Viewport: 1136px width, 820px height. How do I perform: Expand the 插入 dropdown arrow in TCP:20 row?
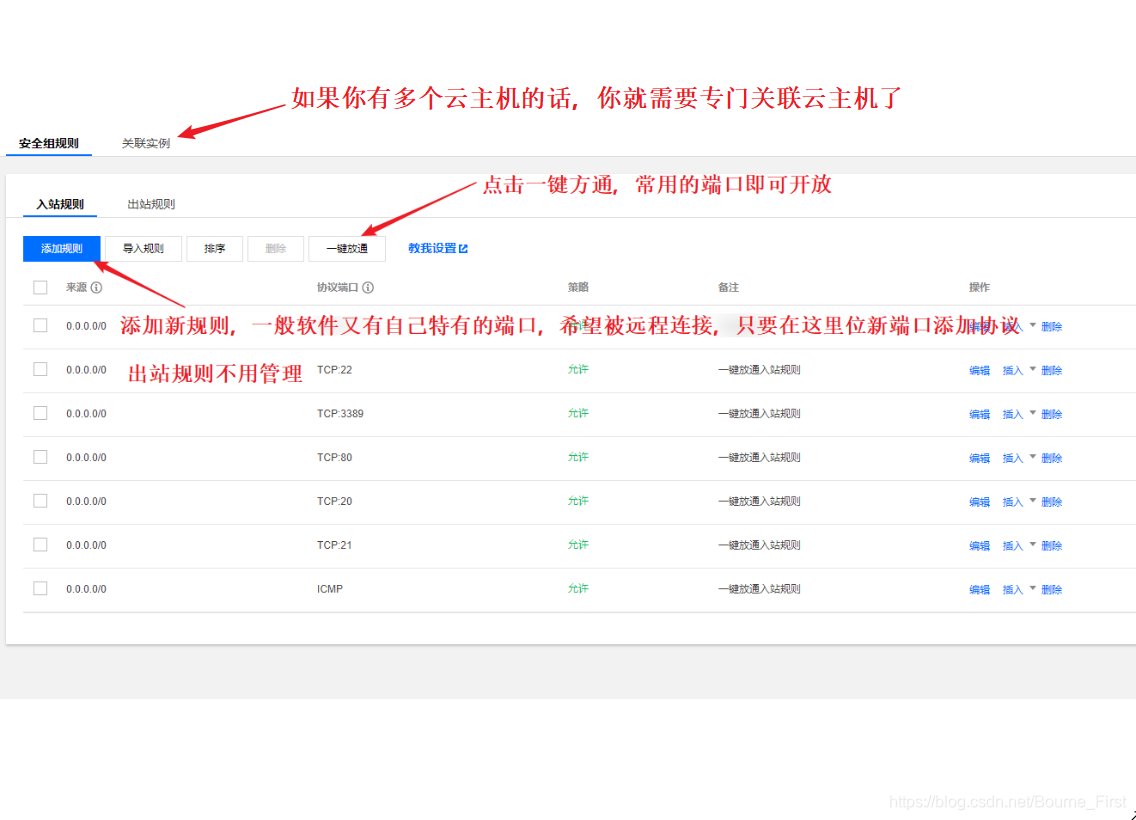click(x=1032, y=501)
